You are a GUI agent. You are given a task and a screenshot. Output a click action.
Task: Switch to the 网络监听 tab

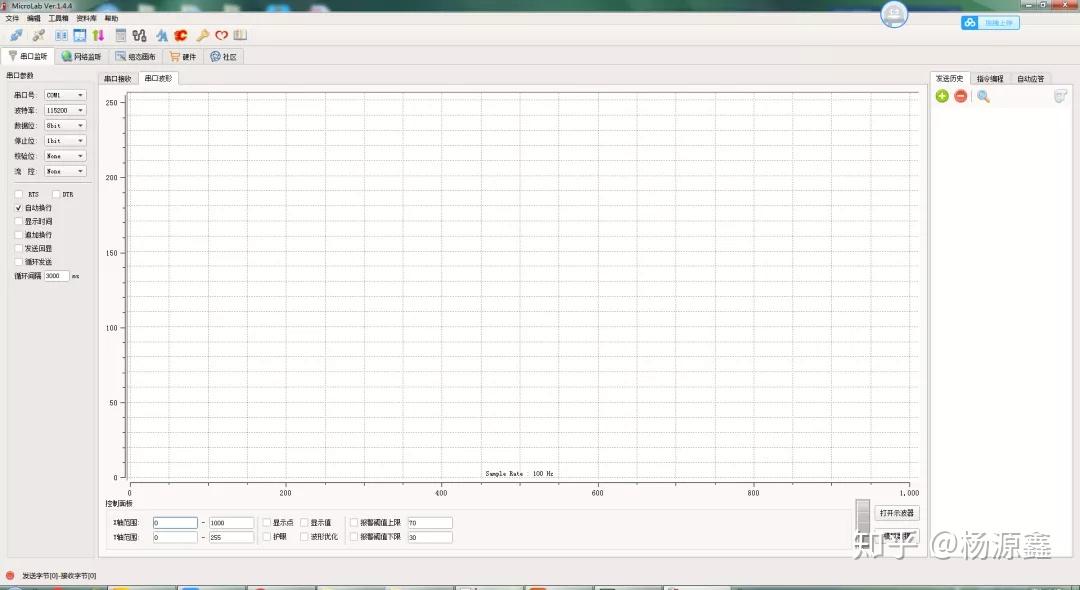[x=81, y=56]
